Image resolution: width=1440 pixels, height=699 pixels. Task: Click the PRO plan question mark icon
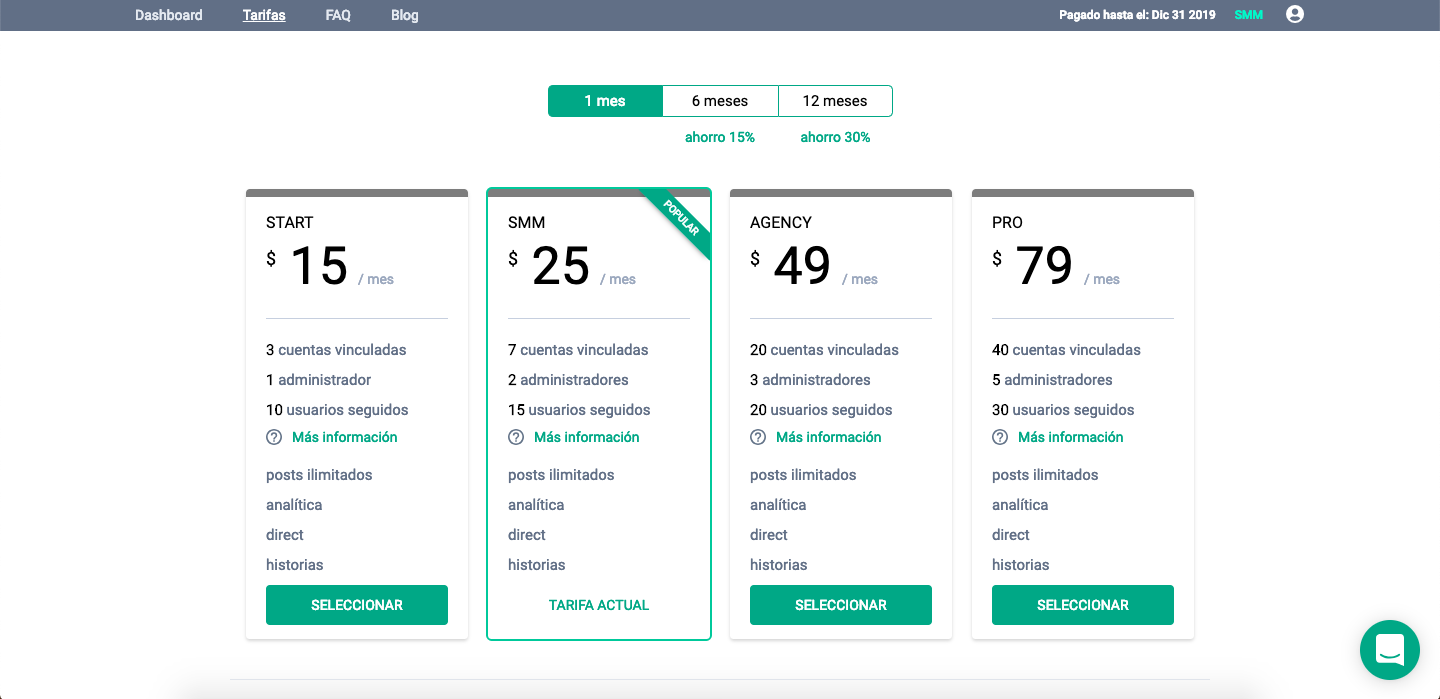coord(1000,437)
